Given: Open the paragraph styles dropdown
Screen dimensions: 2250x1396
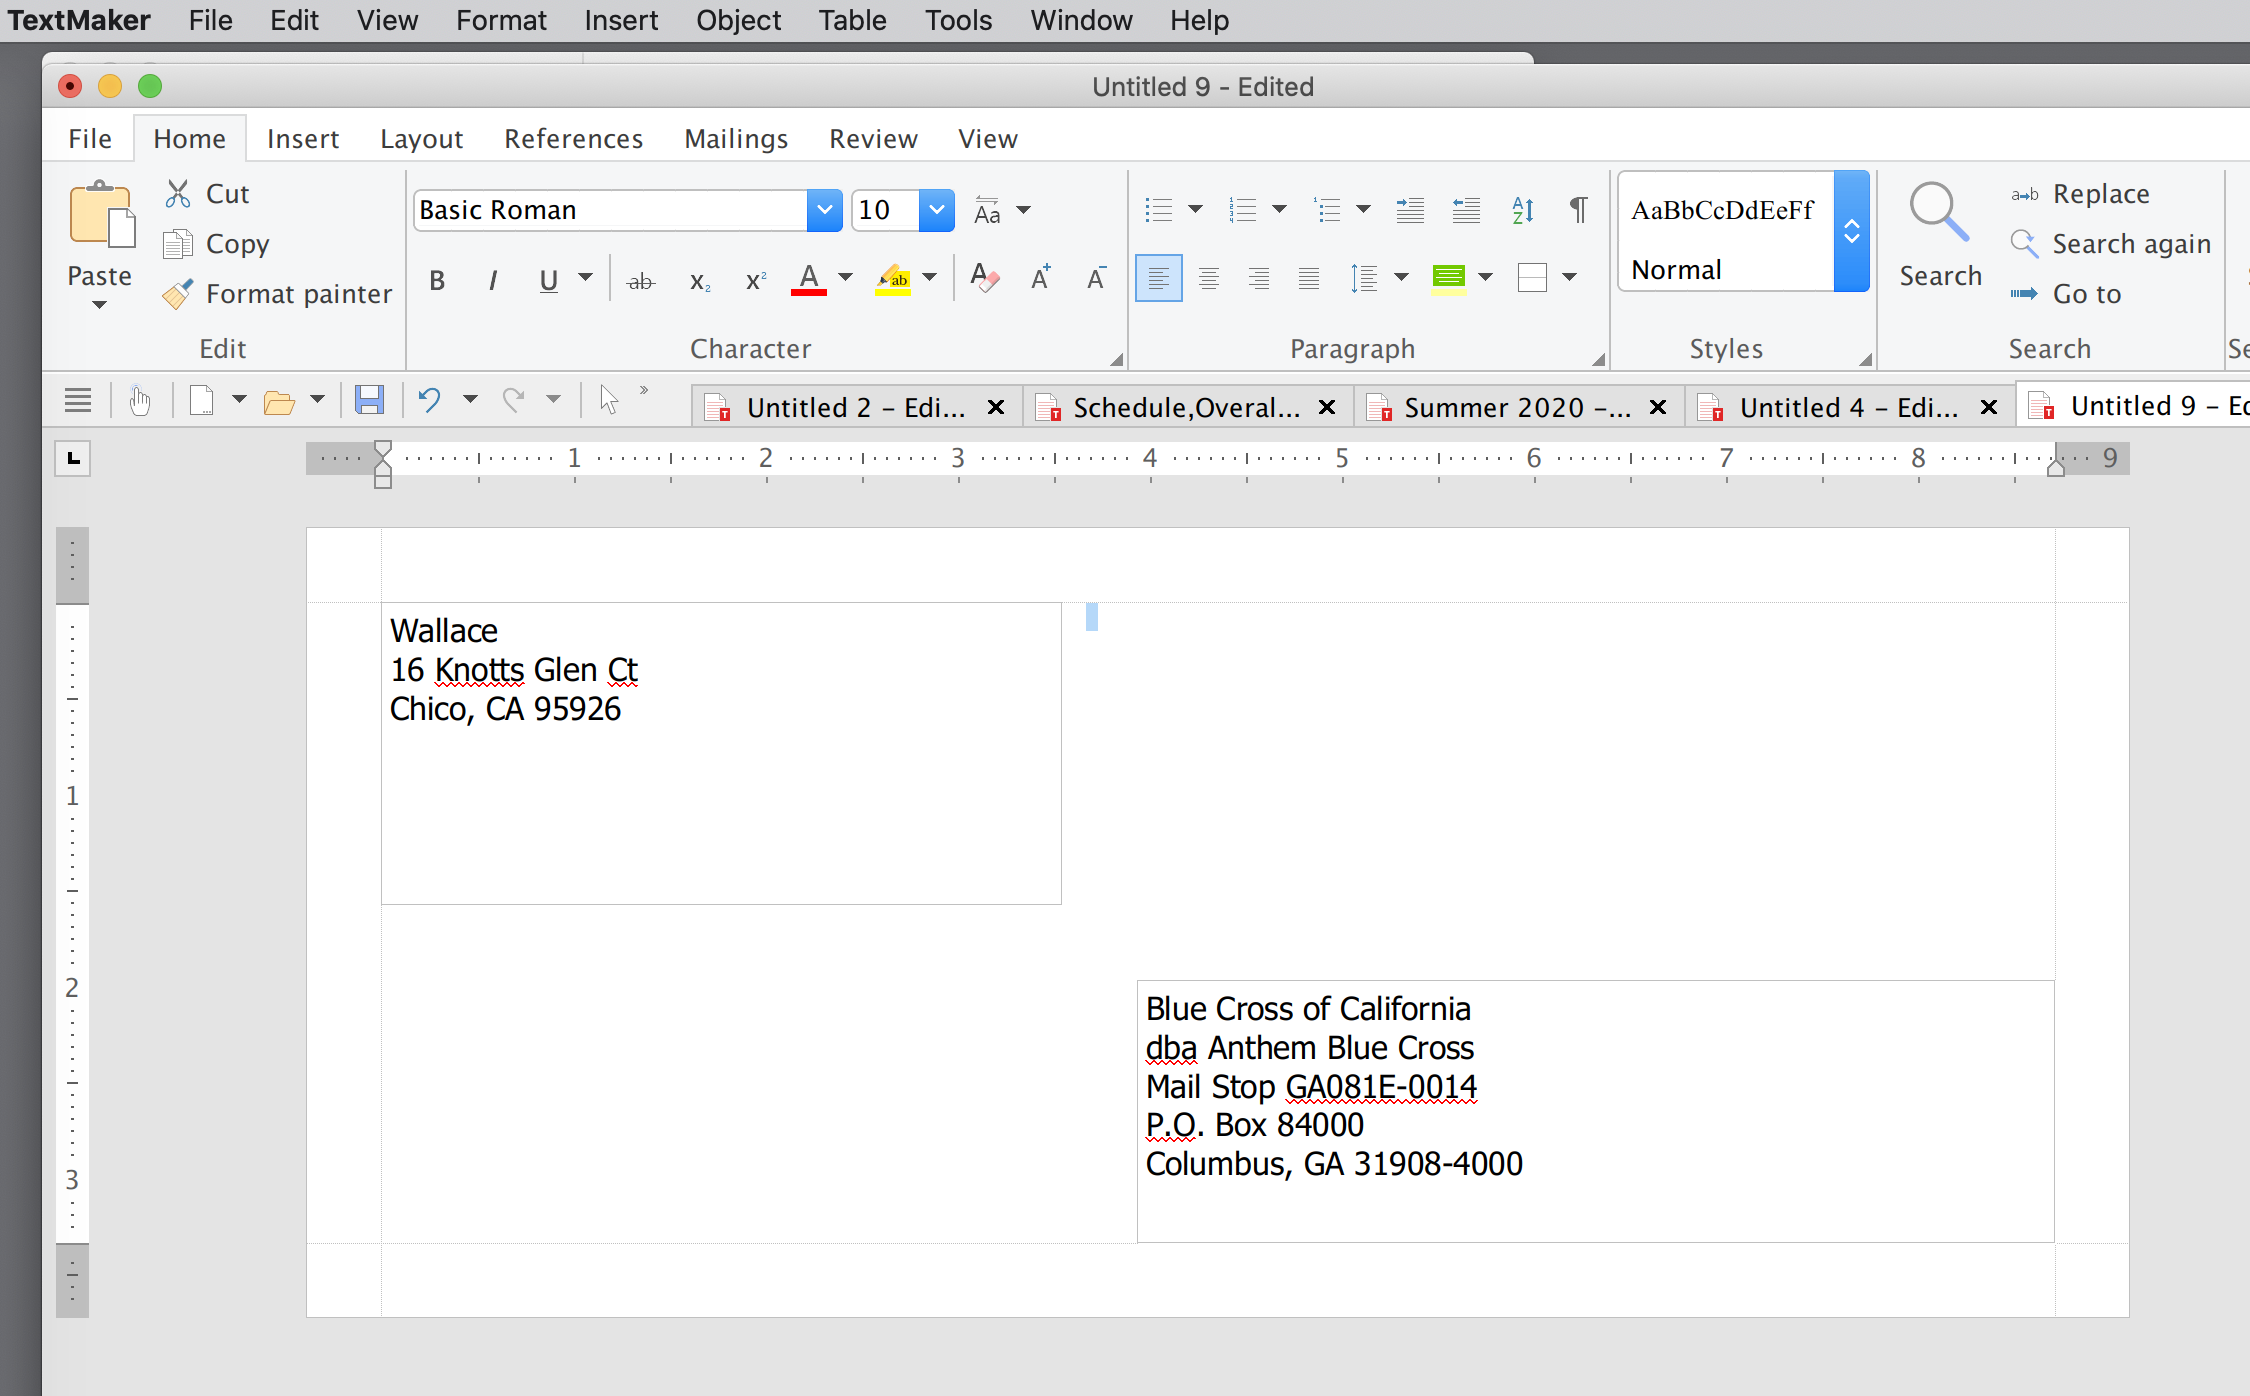Looking at the screenshot, I should tap(1851, 232).
